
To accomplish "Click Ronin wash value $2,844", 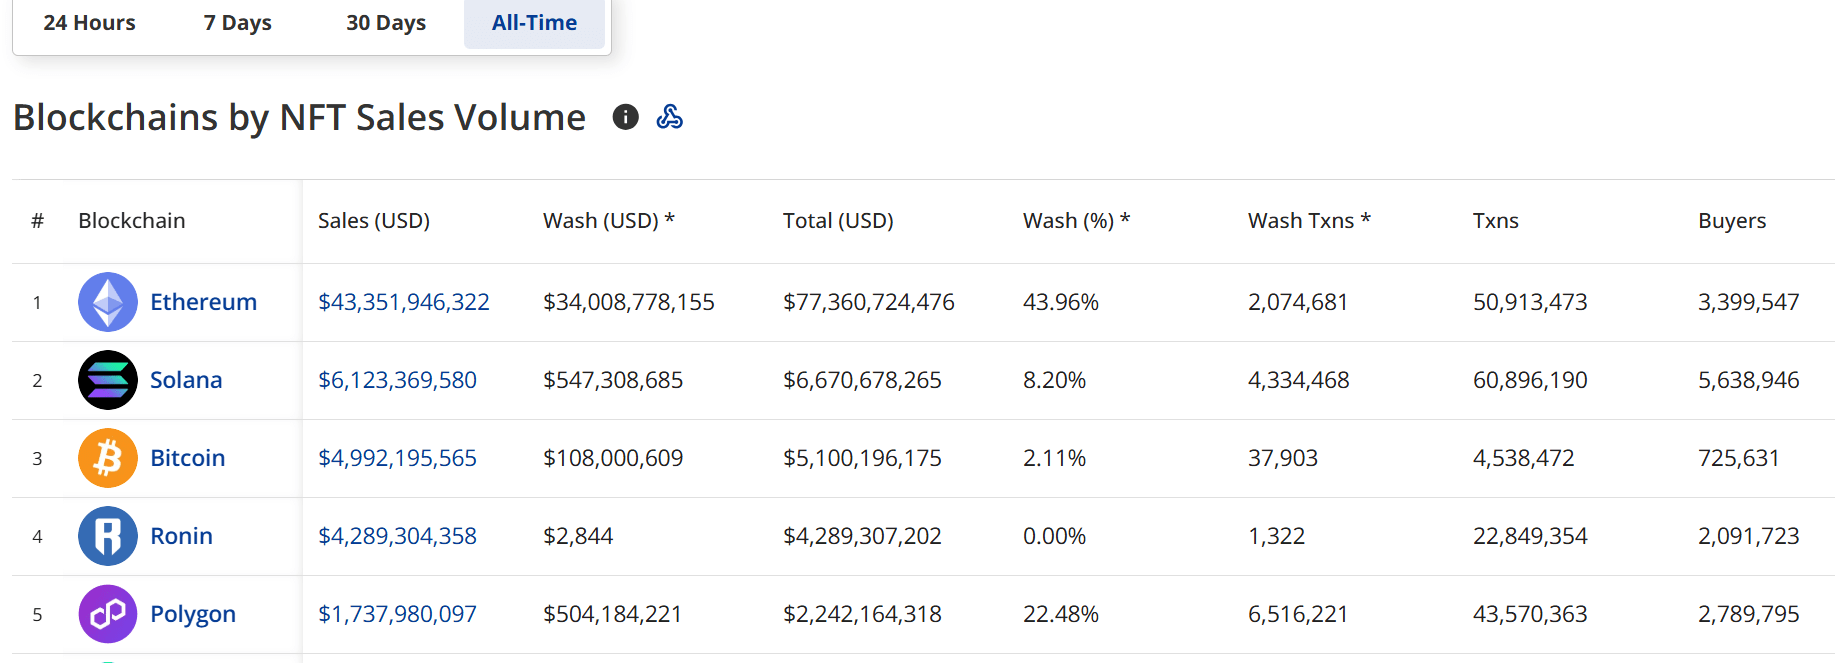I will click(x=578, y=536).
